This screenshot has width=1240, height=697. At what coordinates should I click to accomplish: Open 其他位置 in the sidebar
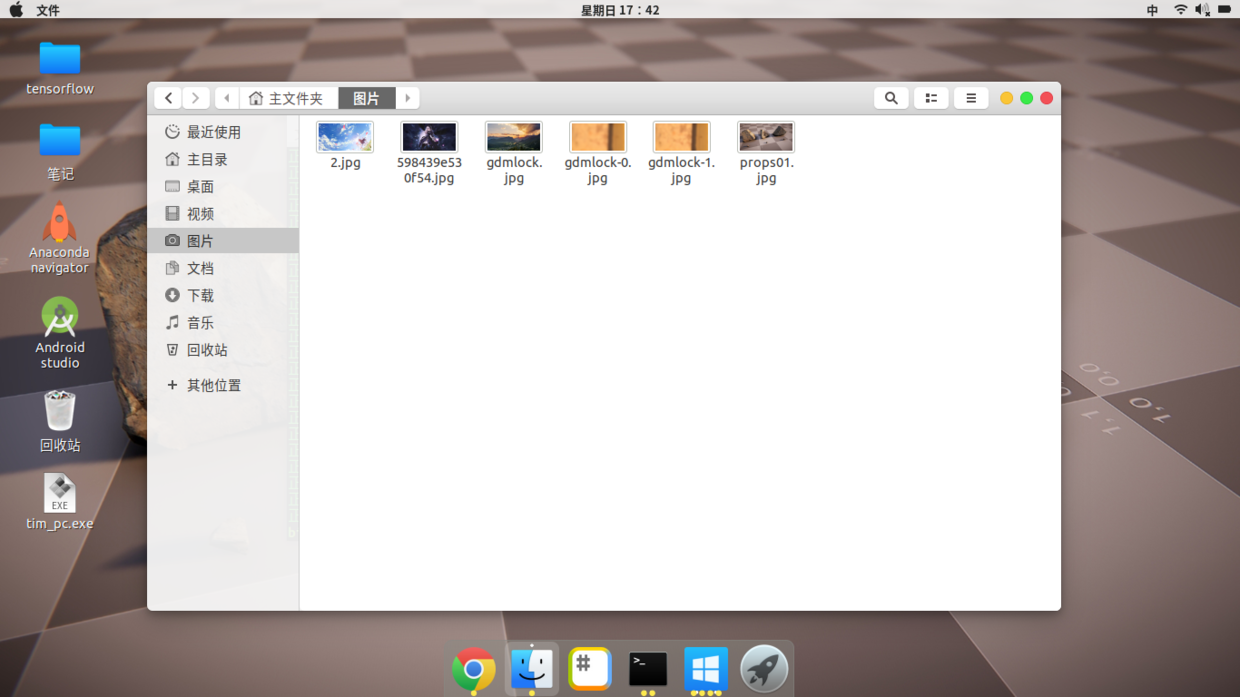coord(213,385)
